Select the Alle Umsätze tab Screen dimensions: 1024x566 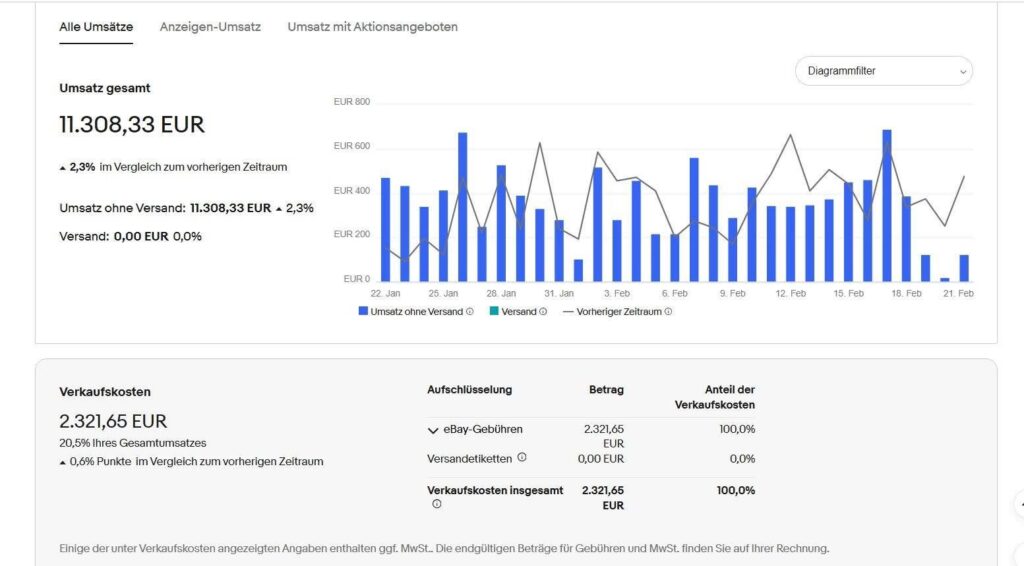[96, 27]
